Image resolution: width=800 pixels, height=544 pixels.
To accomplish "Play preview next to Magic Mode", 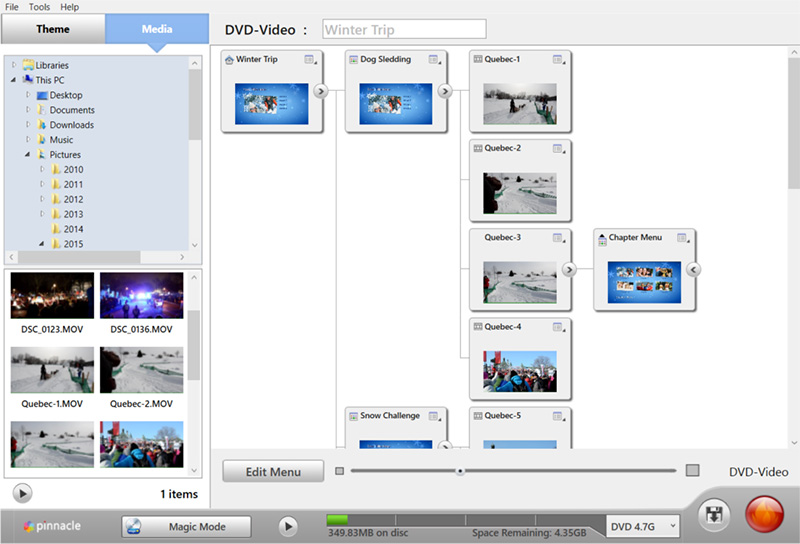I will (288, 526).
